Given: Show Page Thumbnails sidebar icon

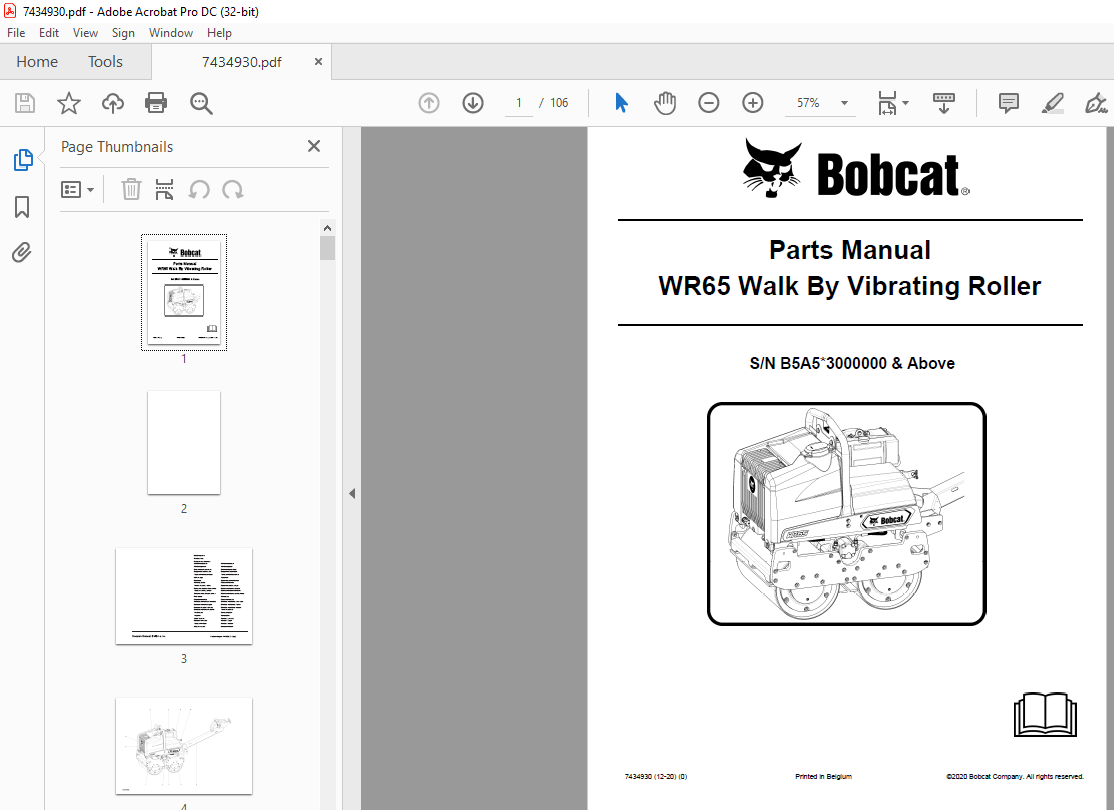Looking at the screenshot, I should (x=23, y=160).
